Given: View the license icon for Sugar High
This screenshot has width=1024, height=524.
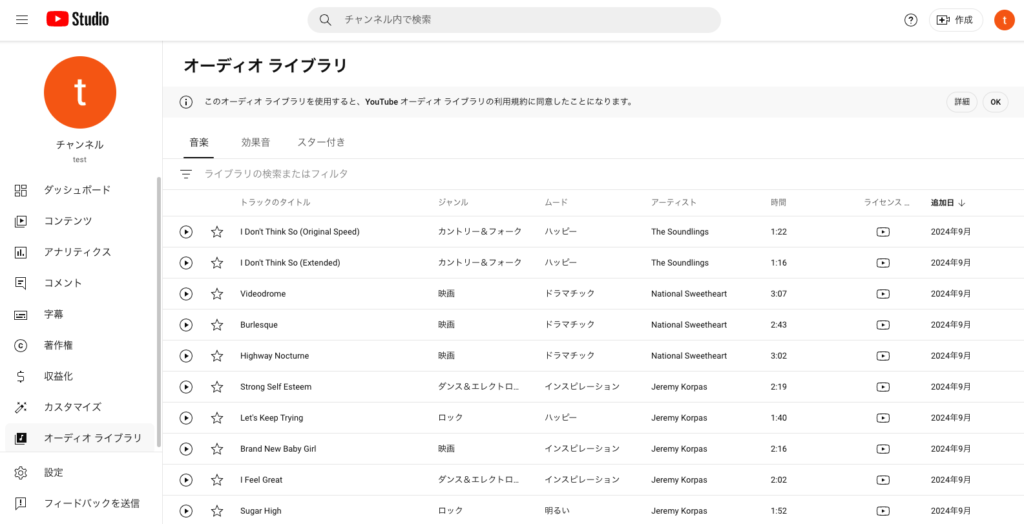Looking at the screenshot, I should (x=883, y=511).
